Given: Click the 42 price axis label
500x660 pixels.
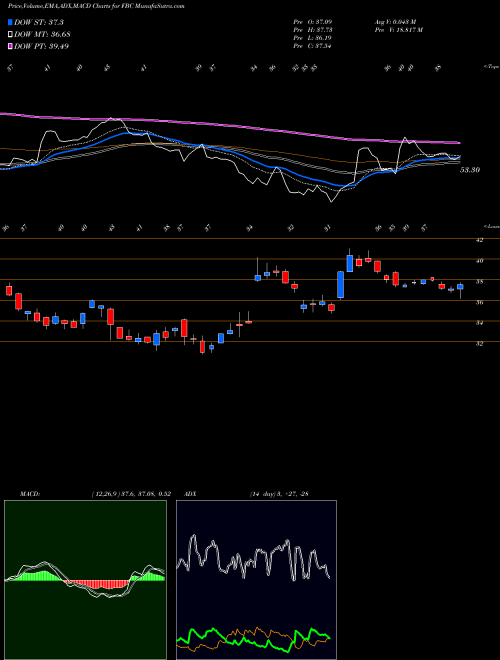Looking at the screenshot, I should [x=479, y=240].
